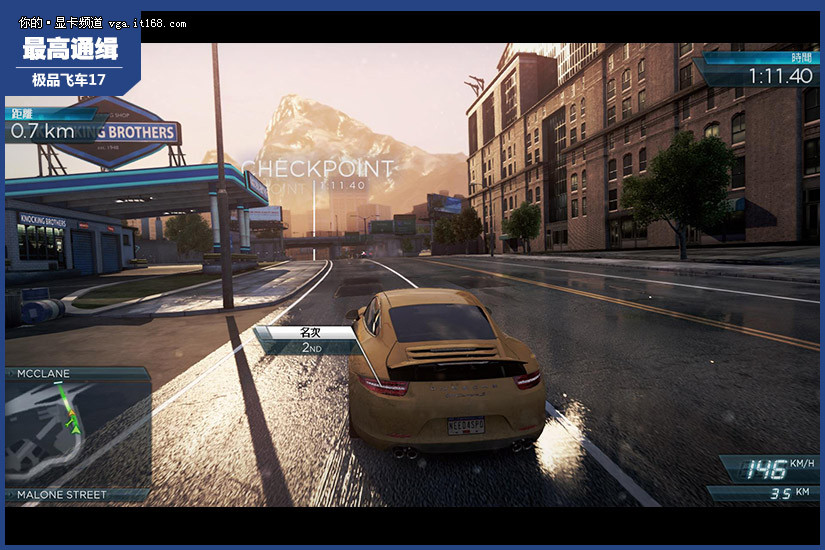Click the 名次 rank label
The width and height of the screenshot is (825, 550).
310,332
